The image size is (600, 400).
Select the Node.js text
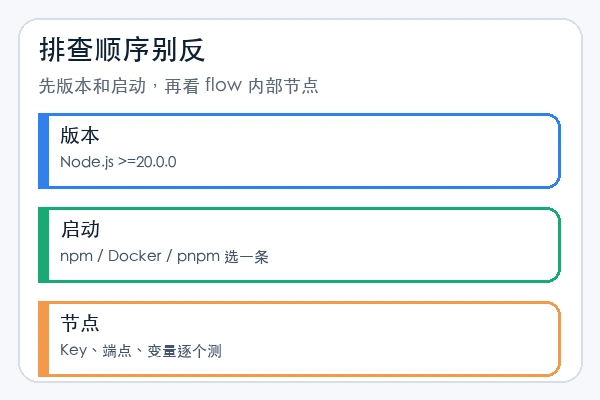(87, 162)
